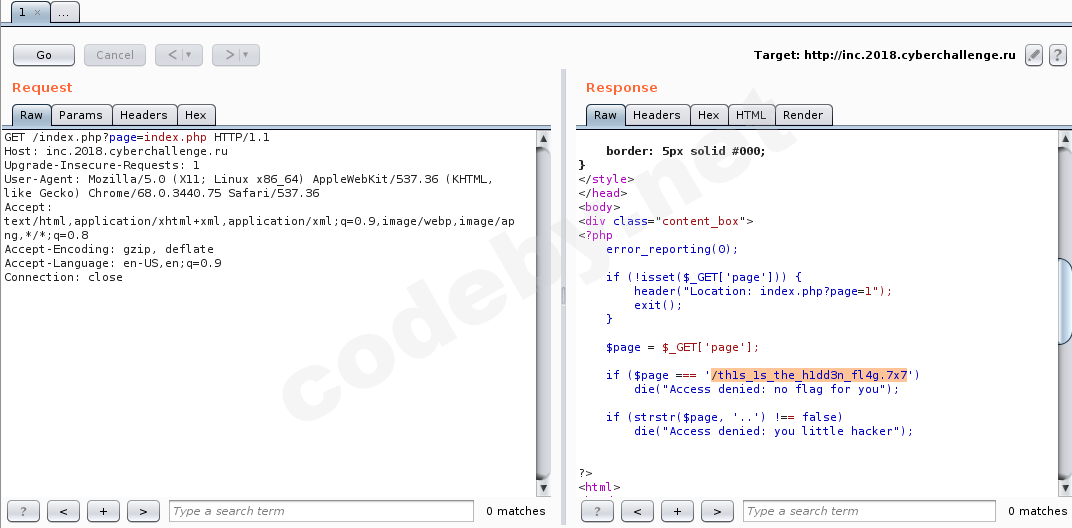The image size is (1072, 528).
Task: Focus request search term field
Action: coord(321,511)
